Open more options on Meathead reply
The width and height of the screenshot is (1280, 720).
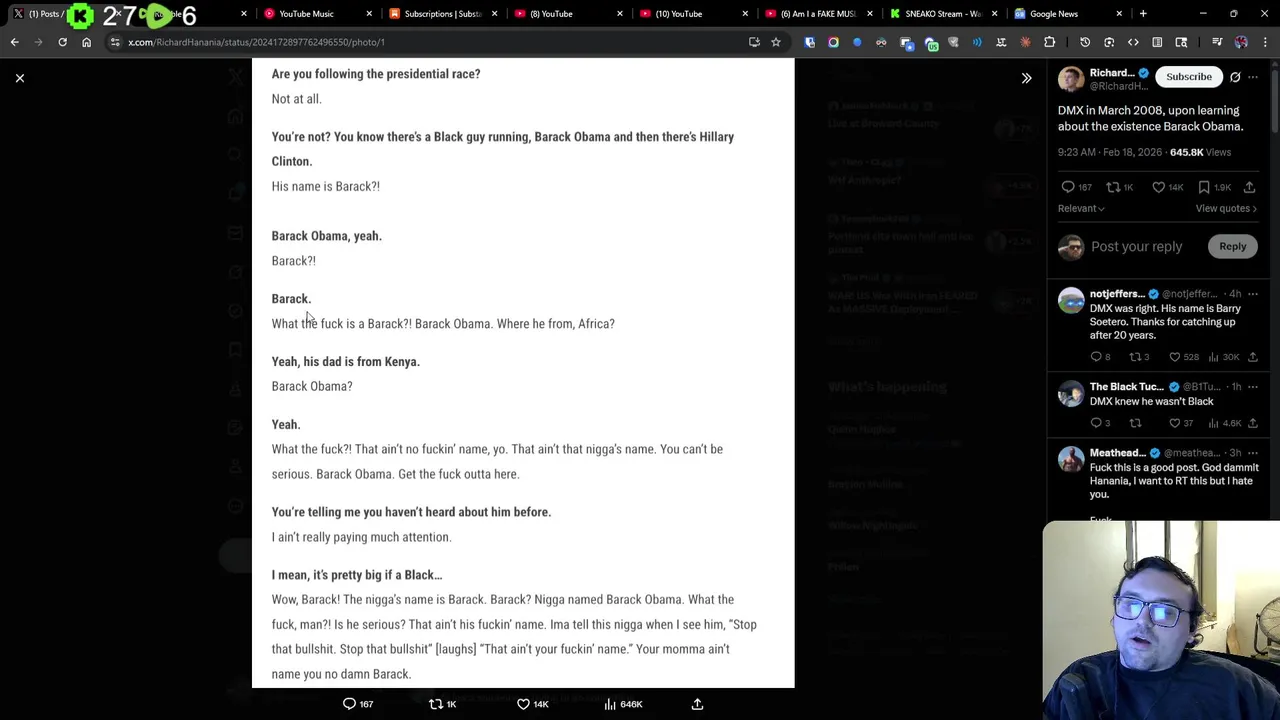(x=1253, y=453)
